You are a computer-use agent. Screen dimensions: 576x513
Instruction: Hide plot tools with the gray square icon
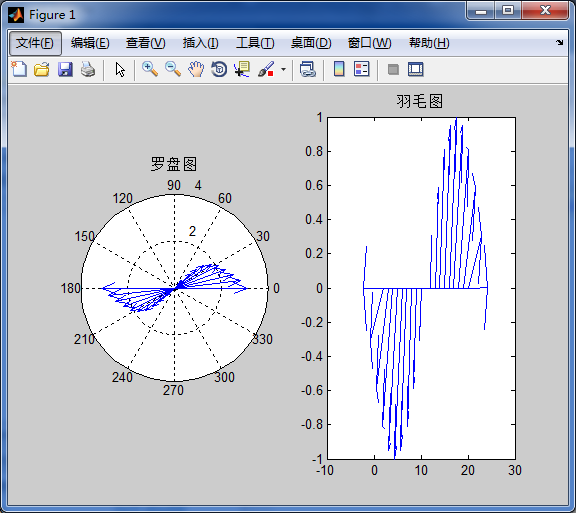[x=393, y=69]
